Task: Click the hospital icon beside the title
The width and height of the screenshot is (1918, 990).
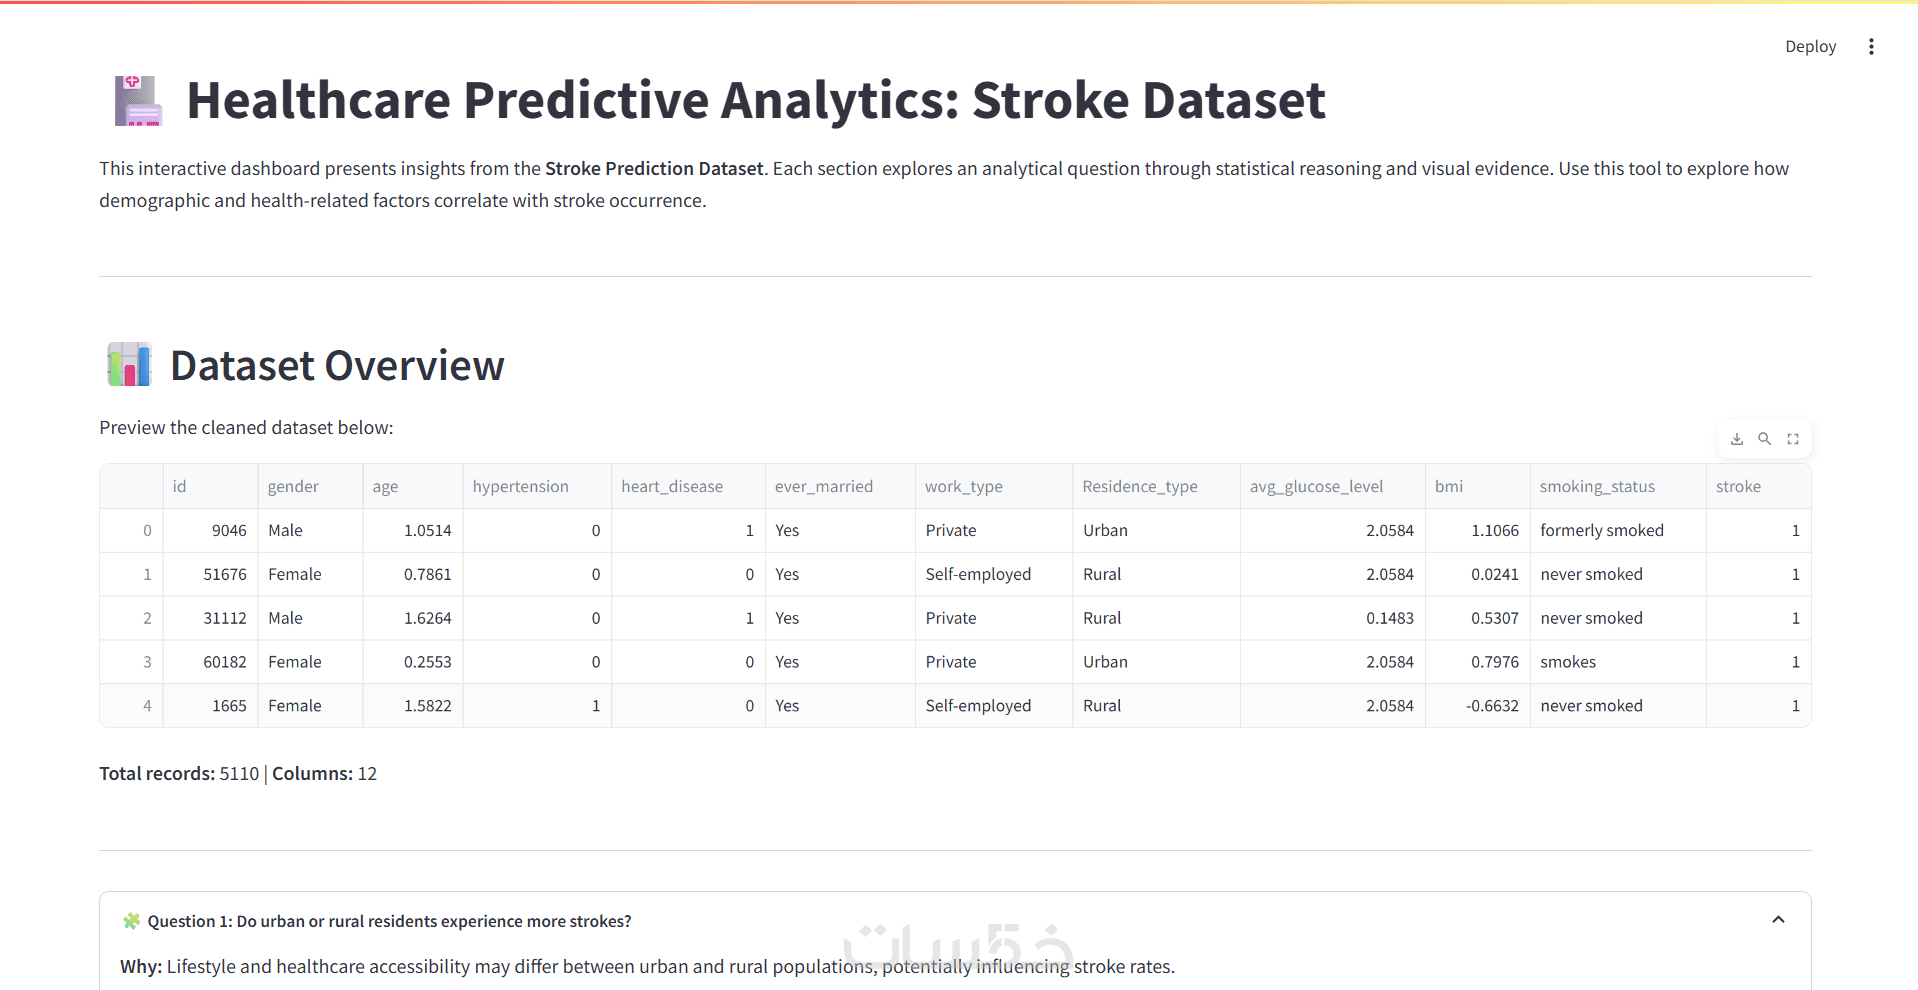Action: [138, 101]
